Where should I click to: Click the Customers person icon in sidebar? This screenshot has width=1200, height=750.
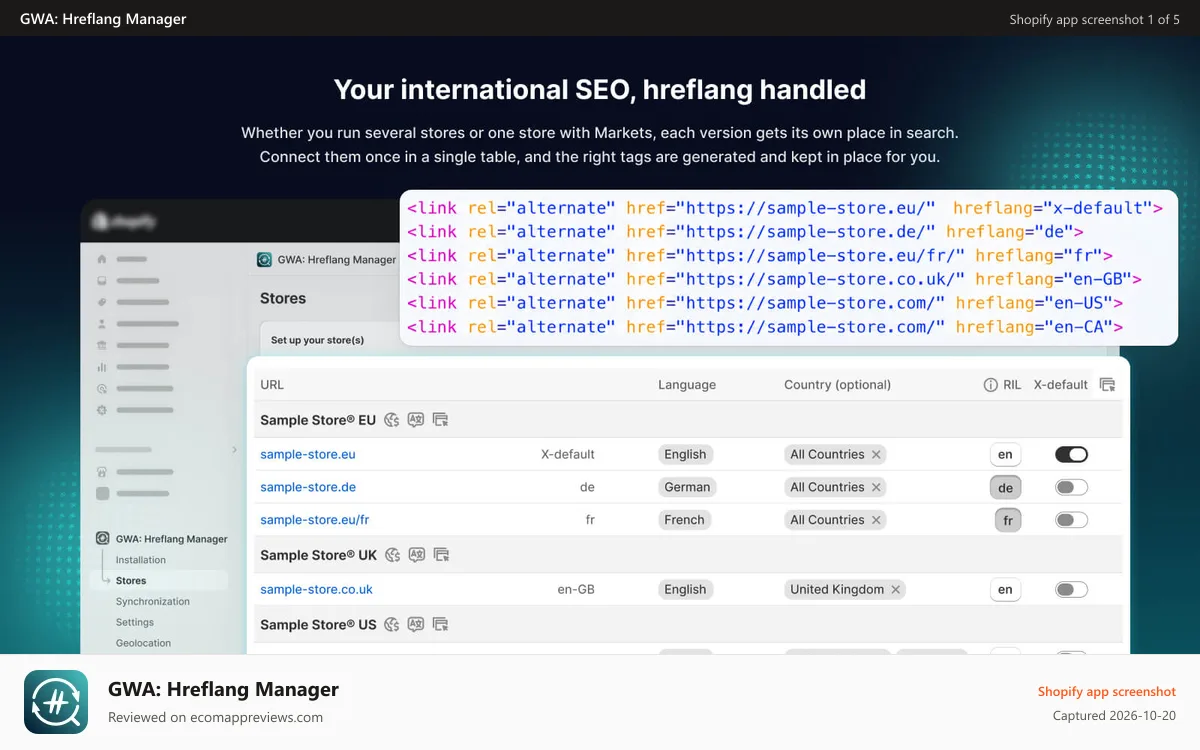pos(102,324)
